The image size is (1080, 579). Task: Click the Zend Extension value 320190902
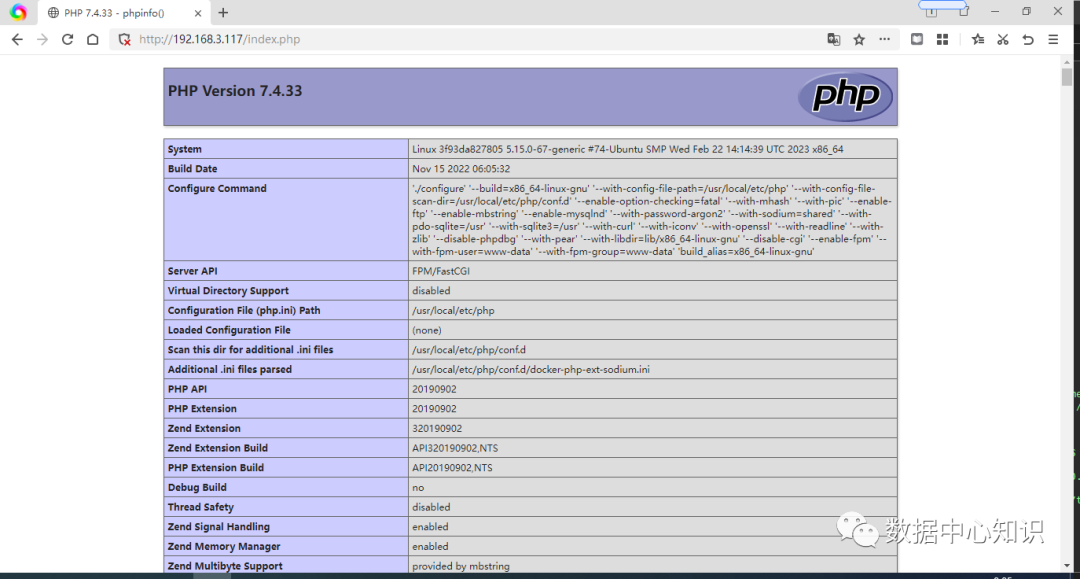(437, 428)
